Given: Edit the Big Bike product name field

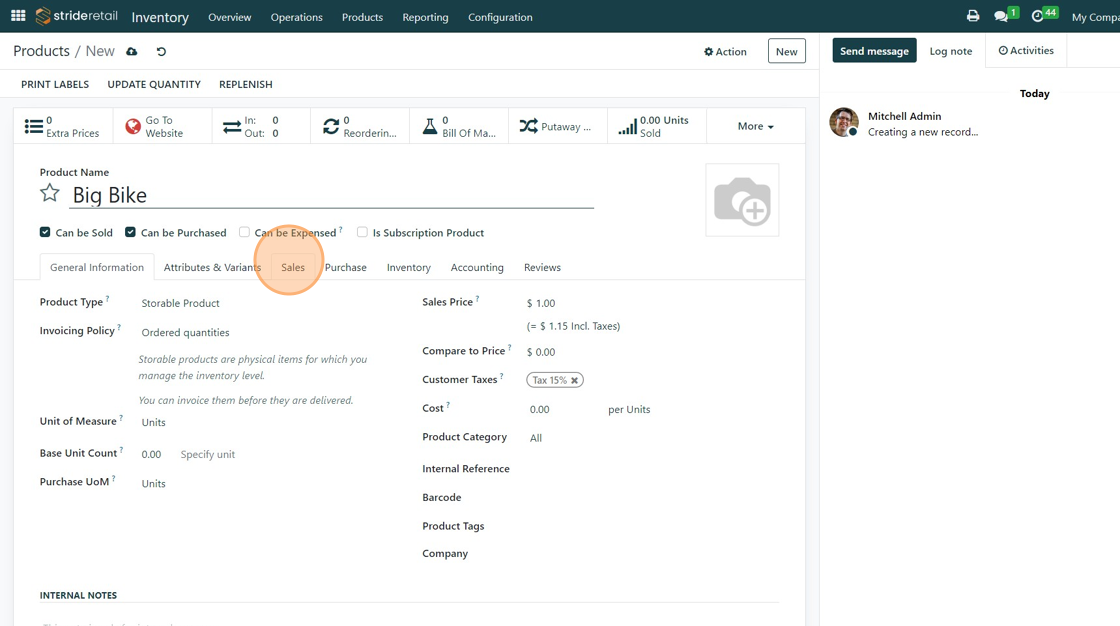Looking at the screenshot, I should [331, 195].
